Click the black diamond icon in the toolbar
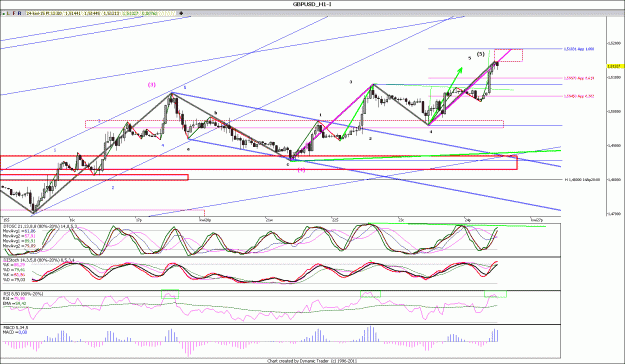The height and width of the screenshot is (364, 625). [181, 13]
